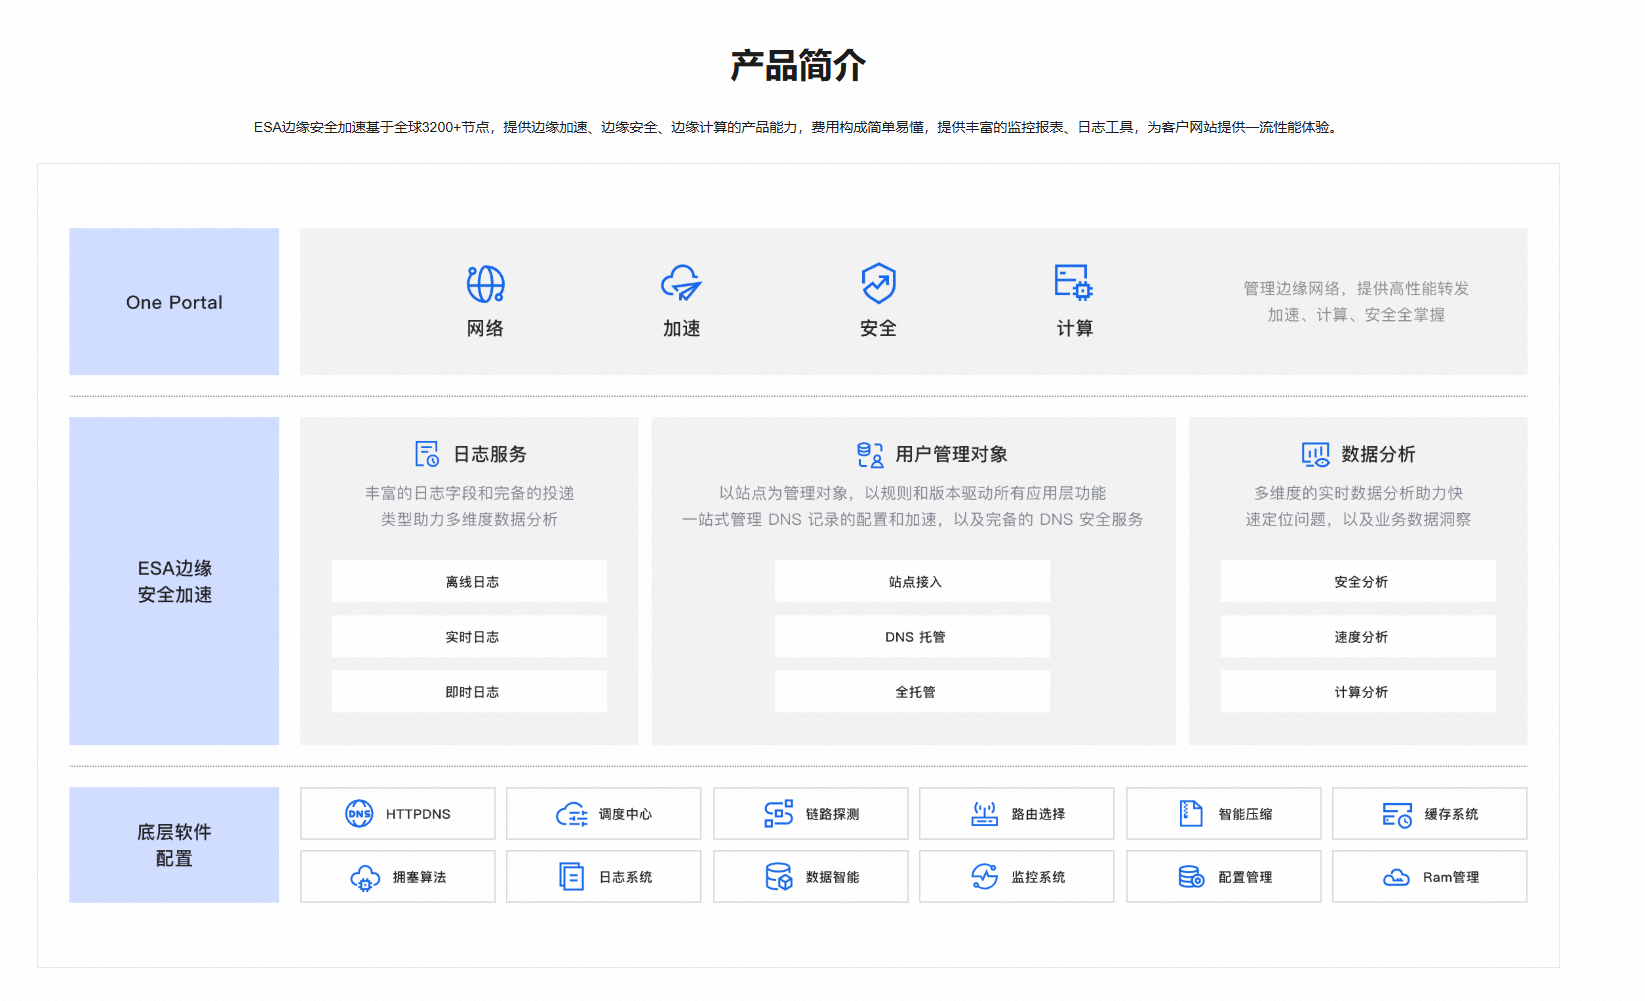Click the cloud icon beside Ram管理
This screenshot has width=1645, height=1001.
(x=1396, y=877)
